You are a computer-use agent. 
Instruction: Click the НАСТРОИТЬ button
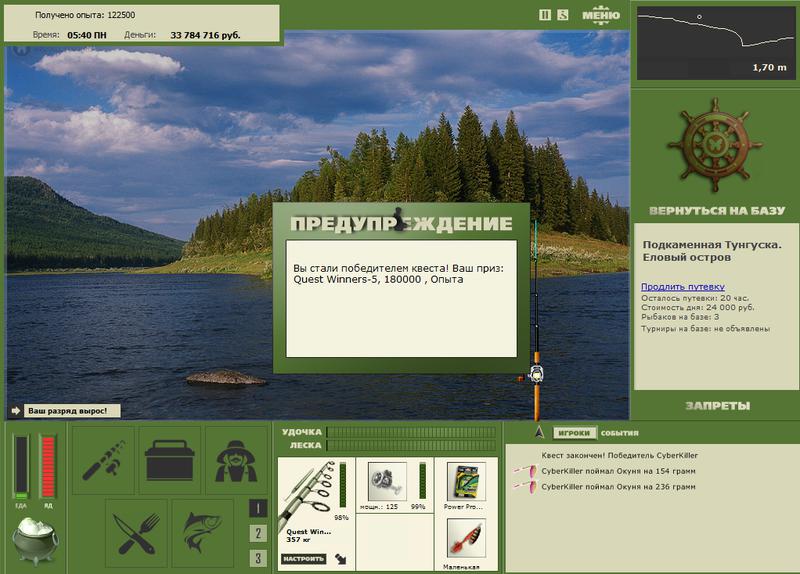304,559
